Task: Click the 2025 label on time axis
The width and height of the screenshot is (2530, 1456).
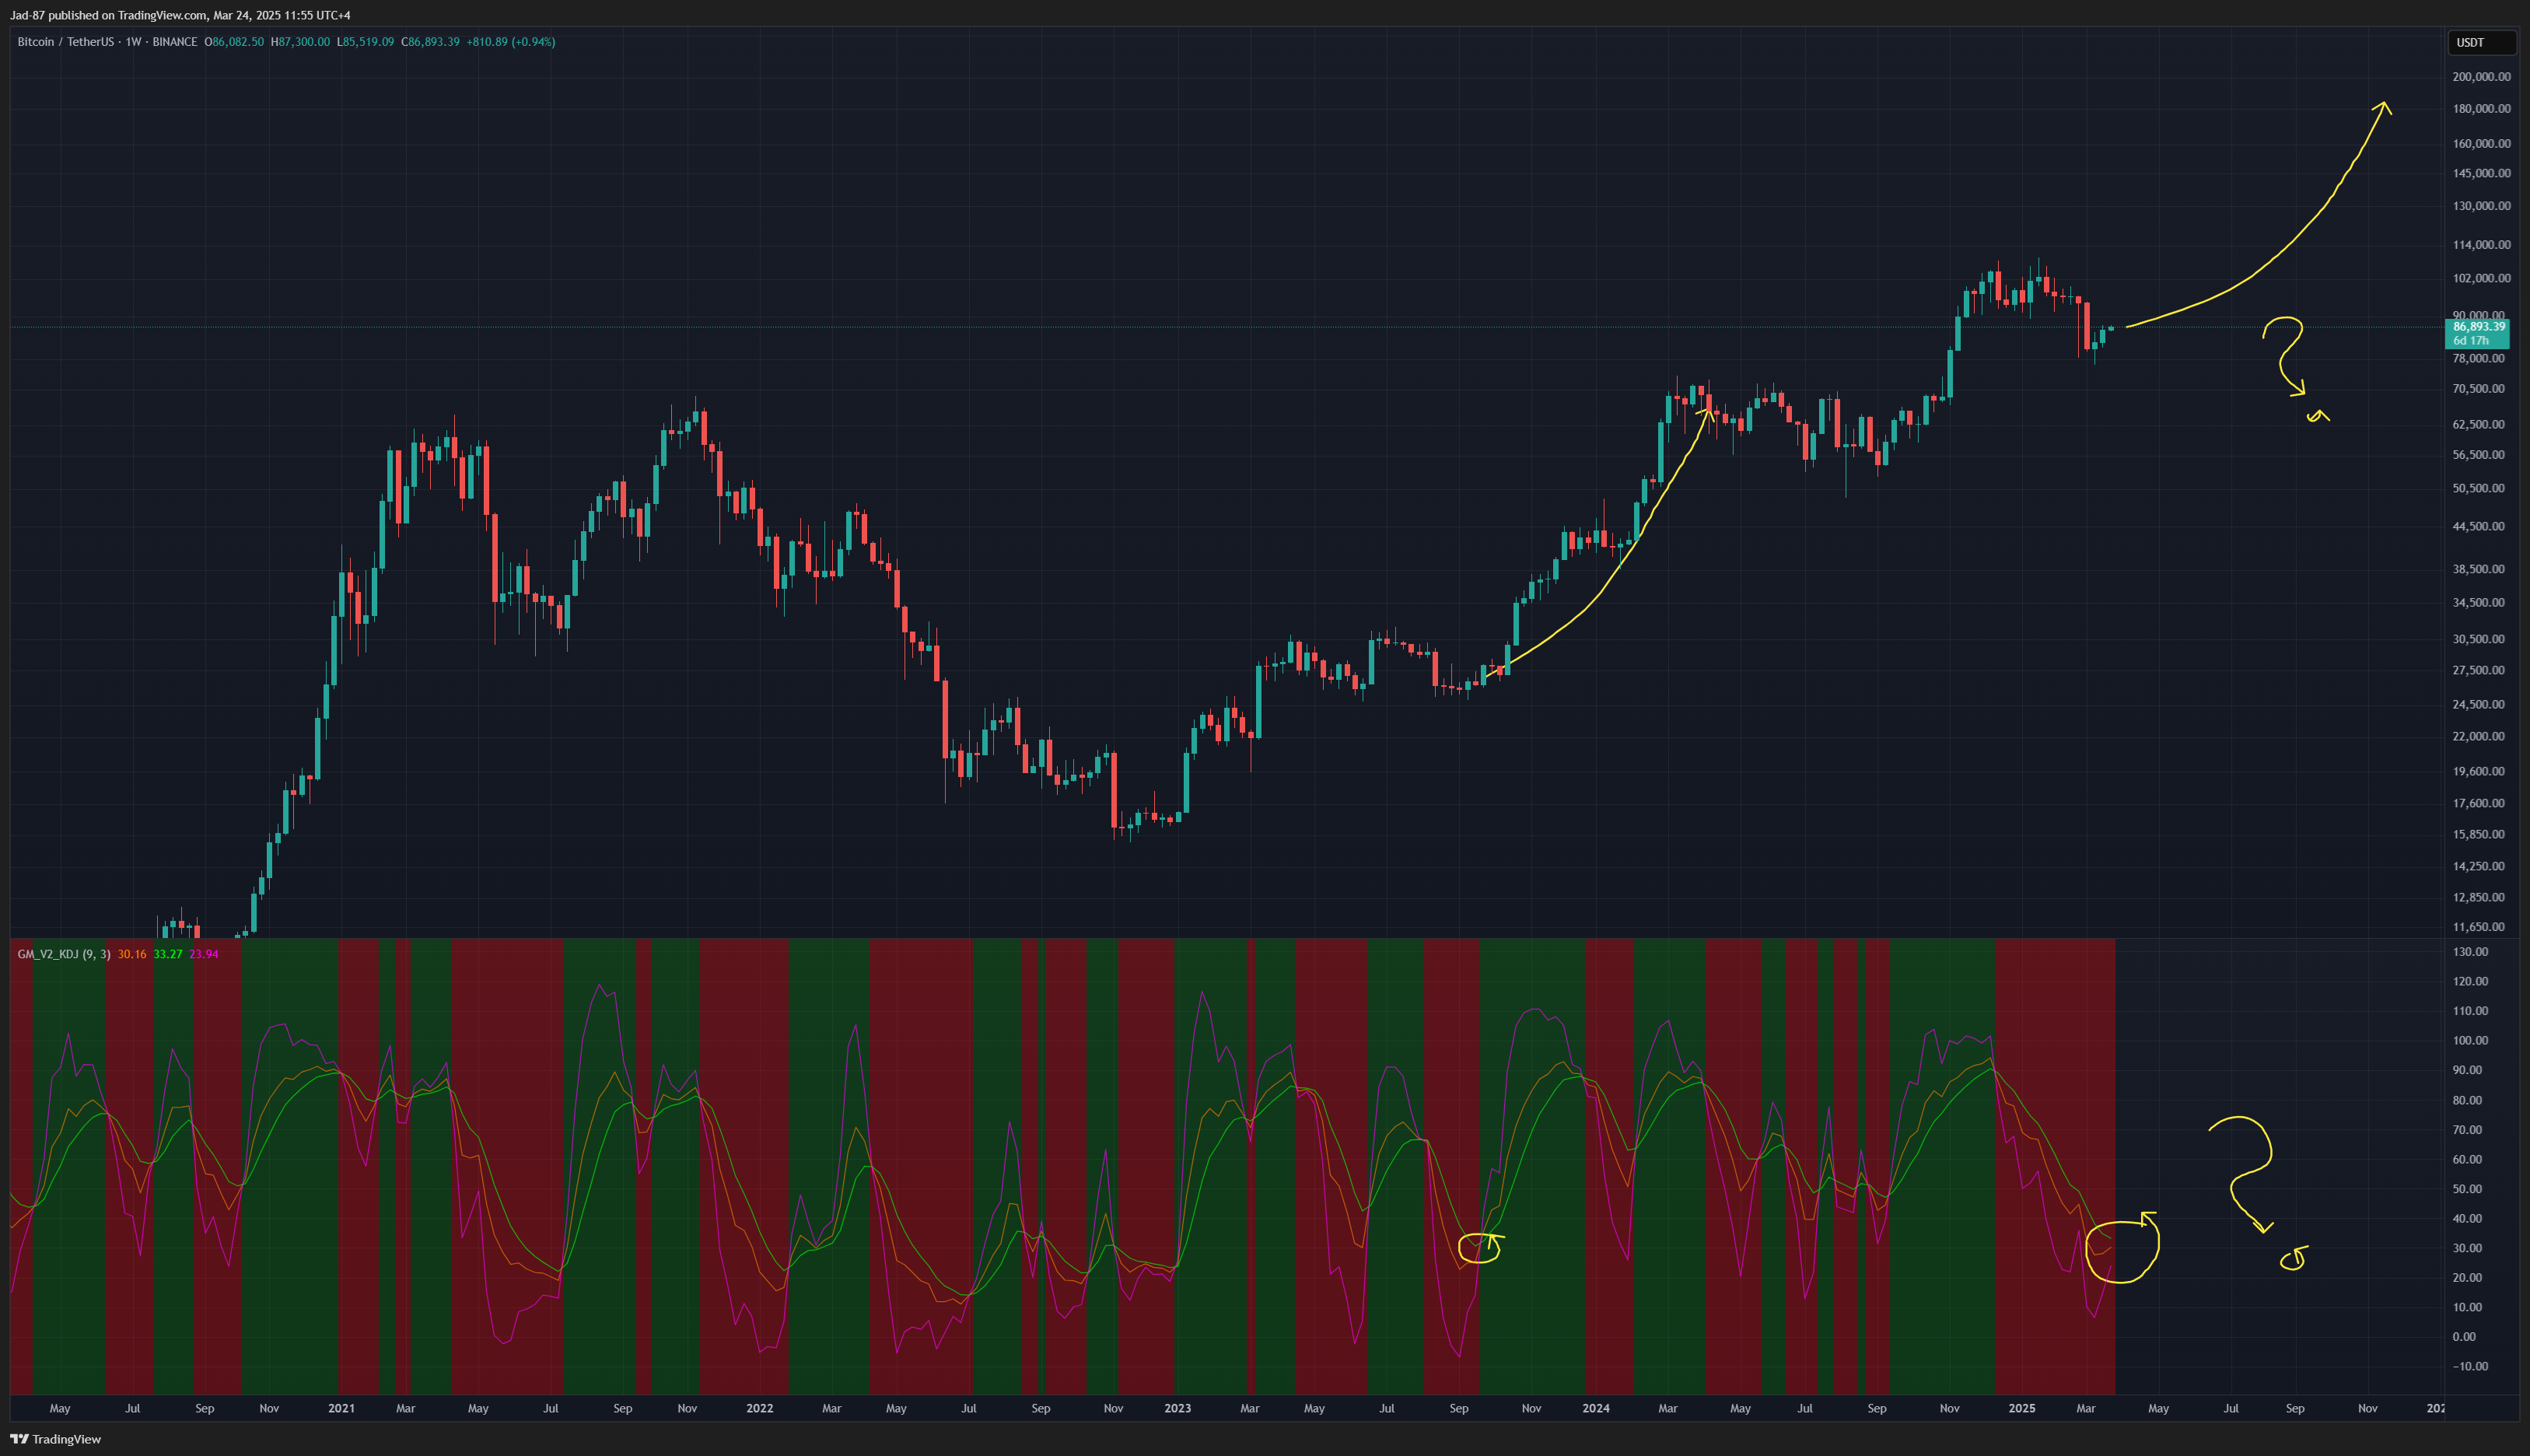Action: [2022, 1409]
